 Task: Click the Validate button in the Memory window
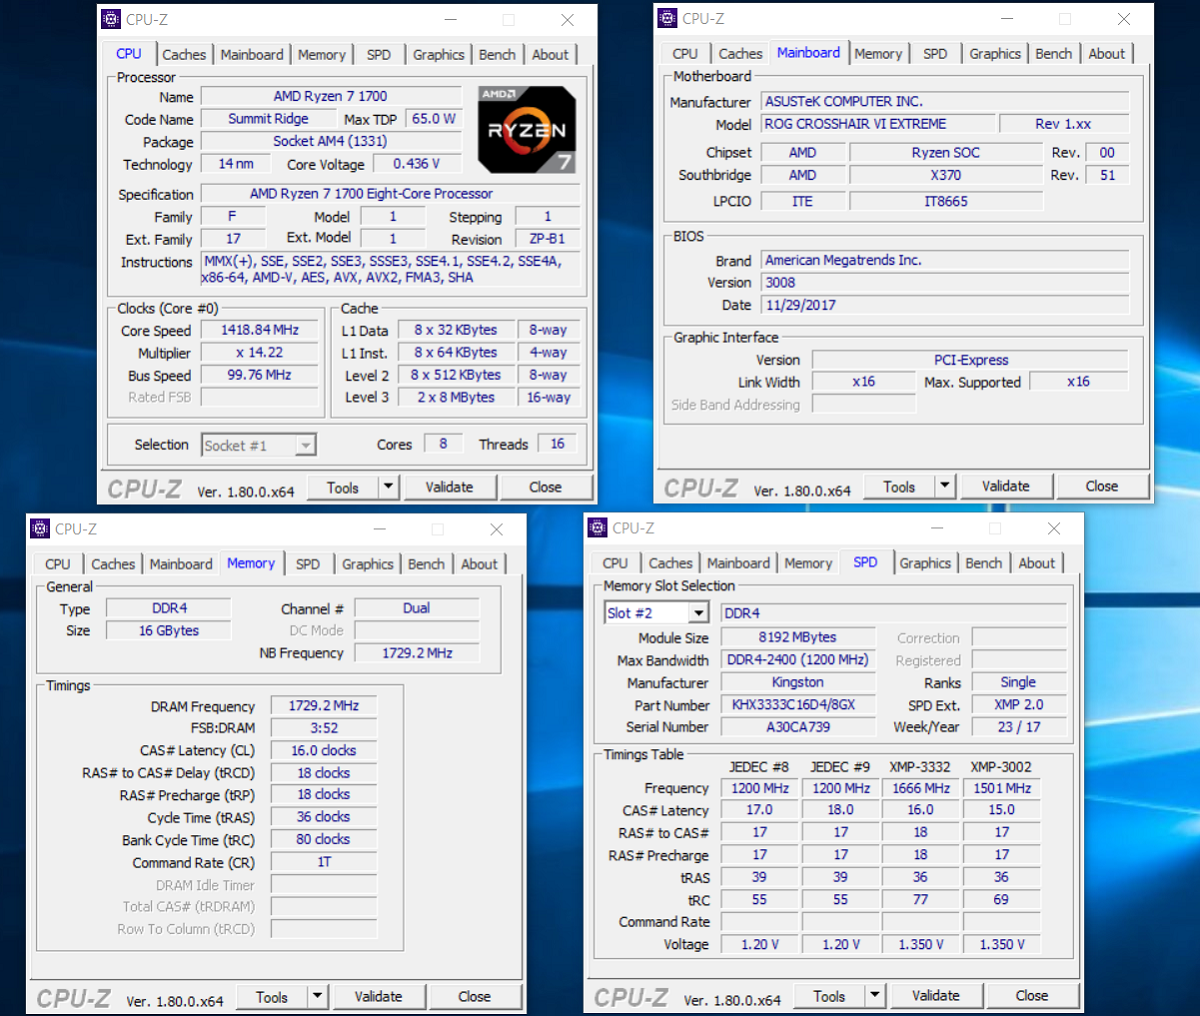coord(379,996)
